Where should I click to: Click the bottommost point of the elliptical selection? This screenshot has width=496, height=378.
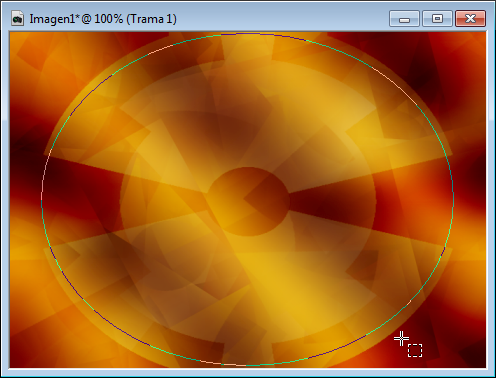pos(247,366)
